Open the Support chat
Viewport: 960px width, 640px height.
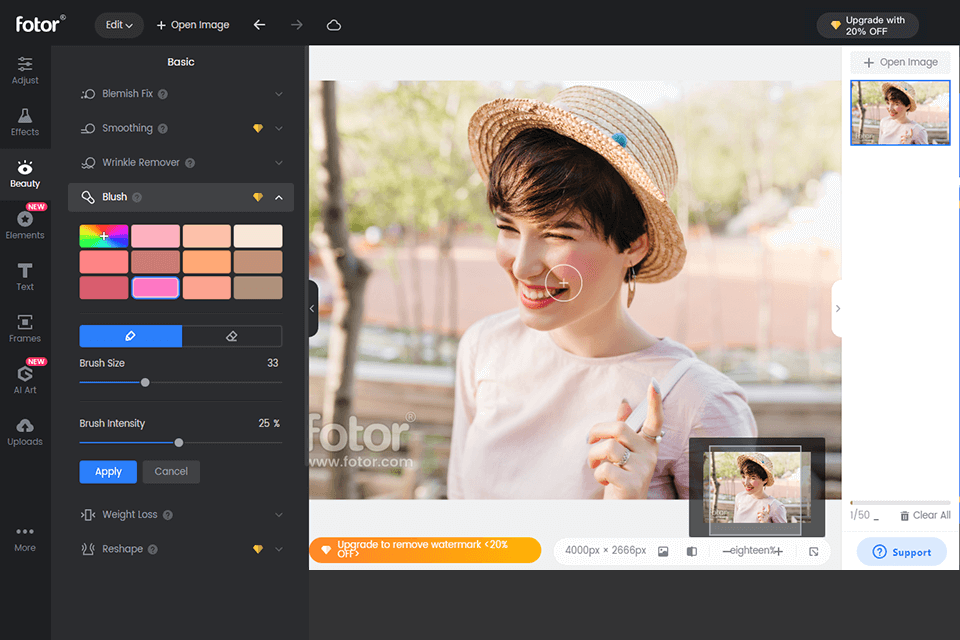pos(902,552)
